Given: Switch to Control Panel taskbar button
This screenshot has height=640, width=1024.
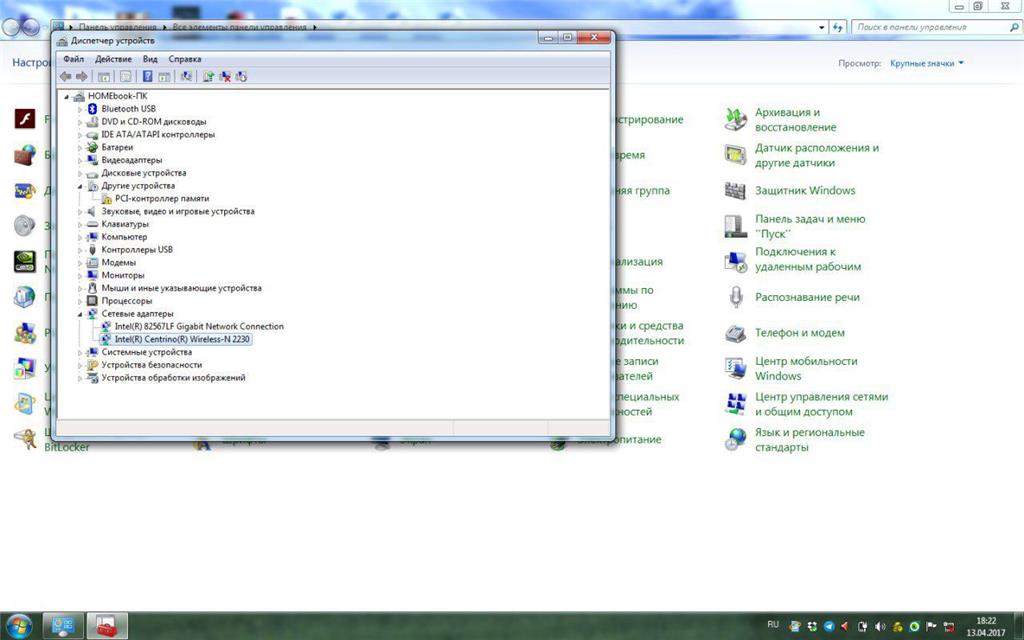Looking at the screenshot, I should (63, 626).
